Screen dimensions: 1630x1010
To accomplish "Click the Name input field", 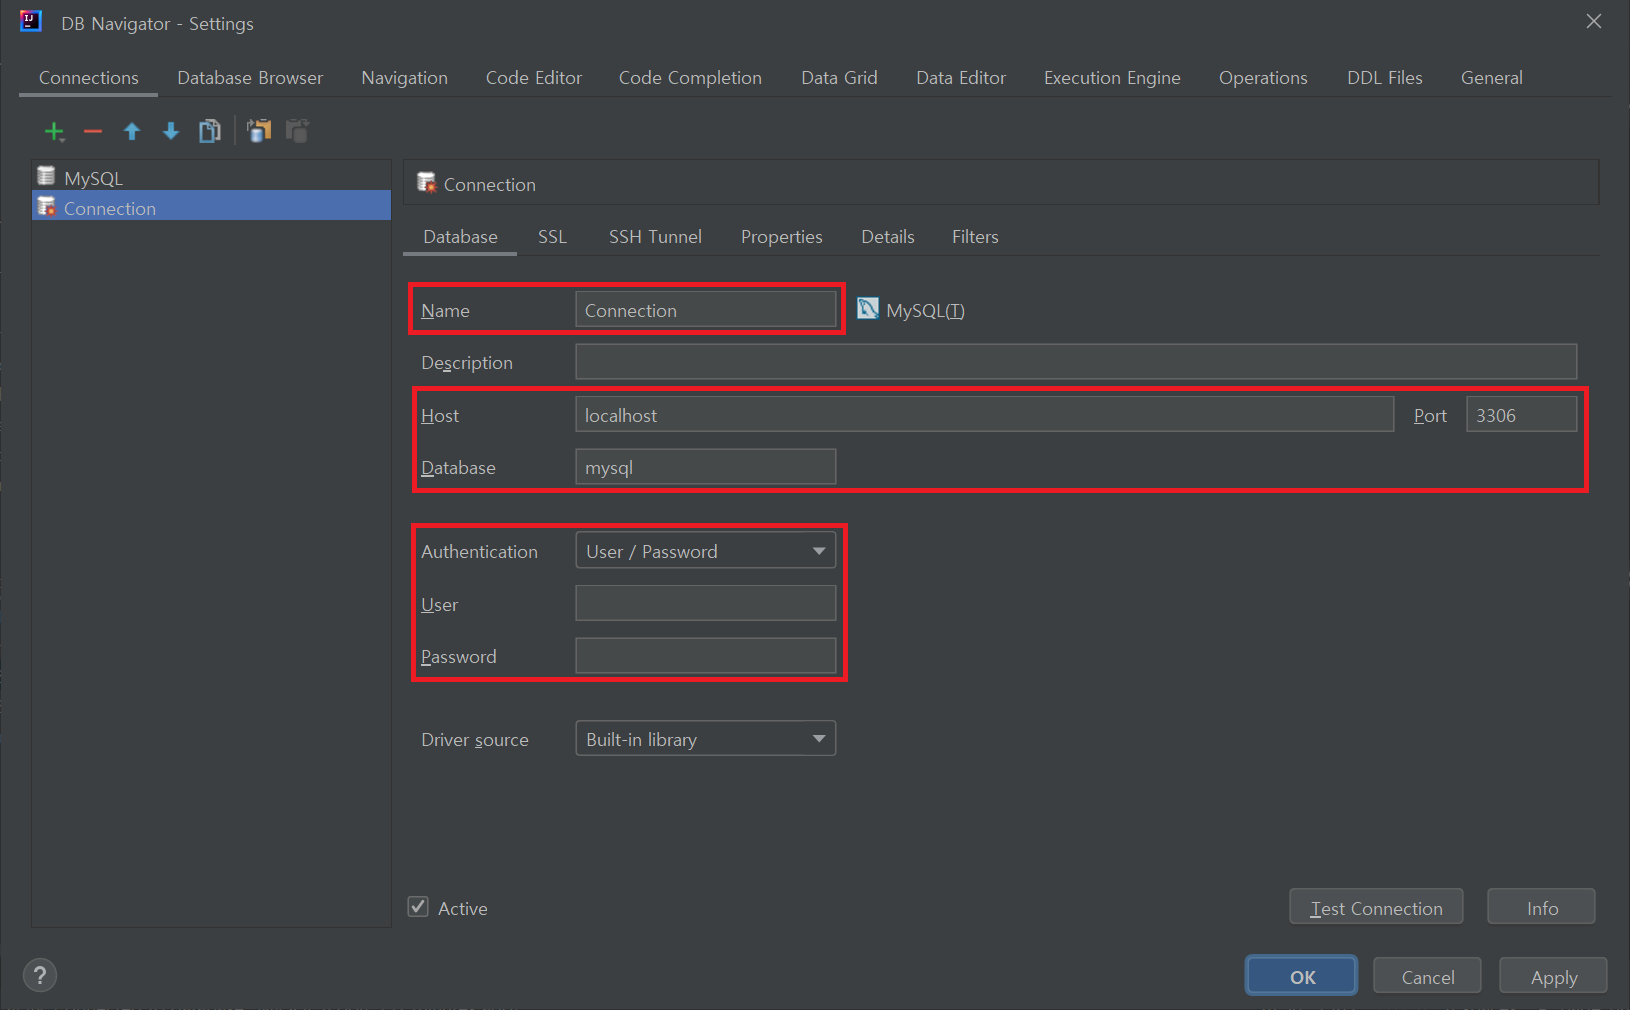I will (x=706, y=309).
